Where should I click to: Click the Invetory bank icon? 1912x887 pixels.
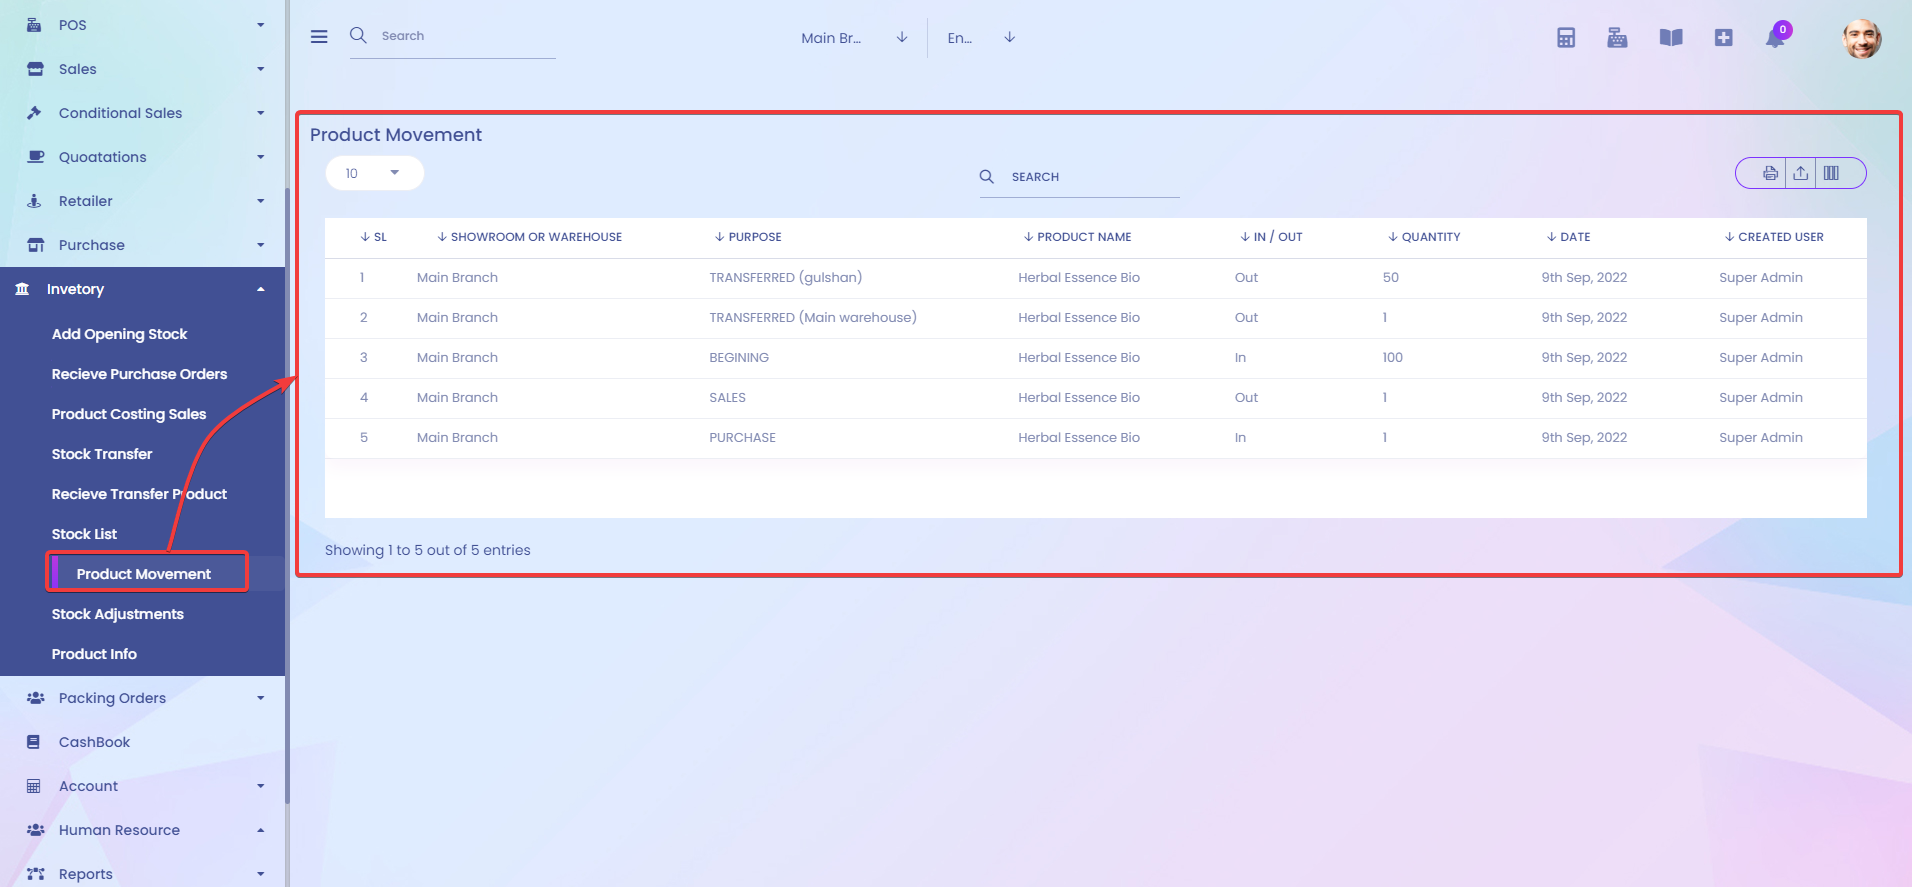click(22, 289)
